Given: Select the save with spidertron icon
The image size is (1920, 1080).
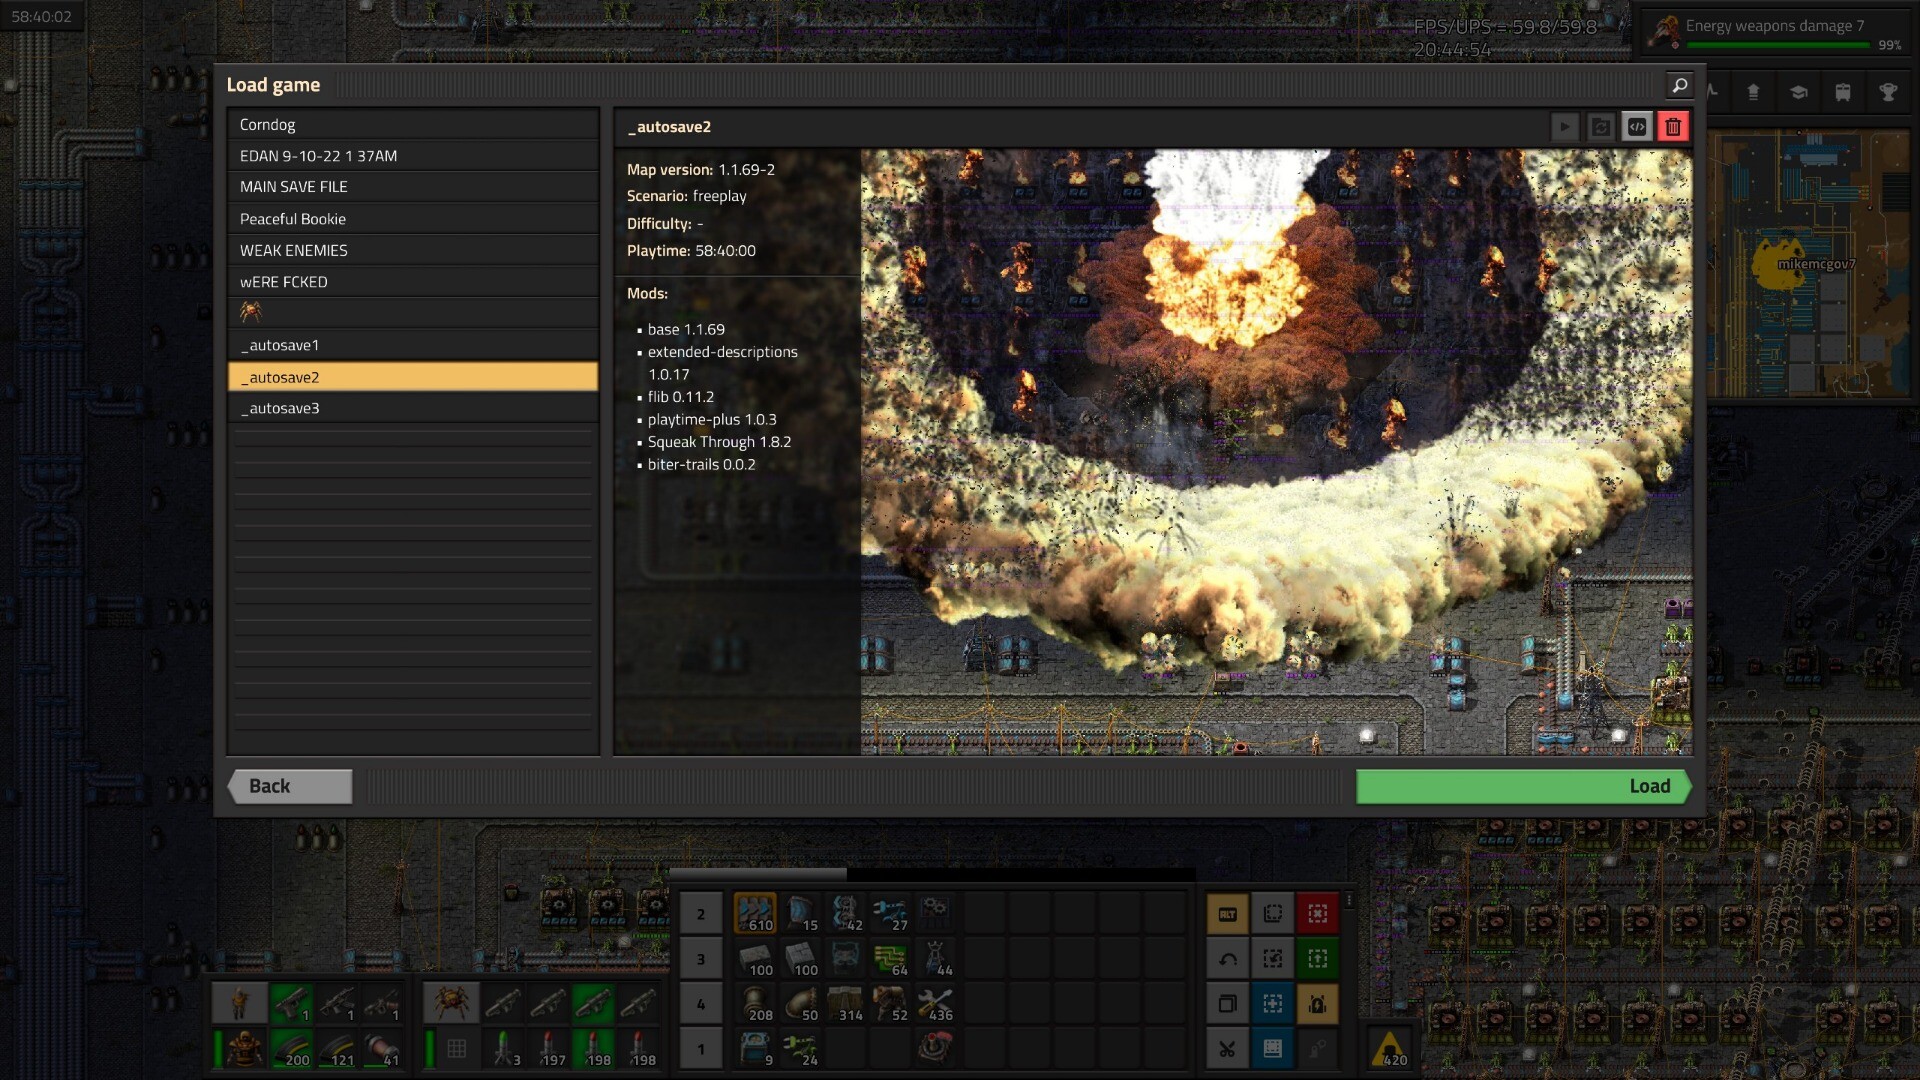Looking at the screenshot, I should coord(412,313).
